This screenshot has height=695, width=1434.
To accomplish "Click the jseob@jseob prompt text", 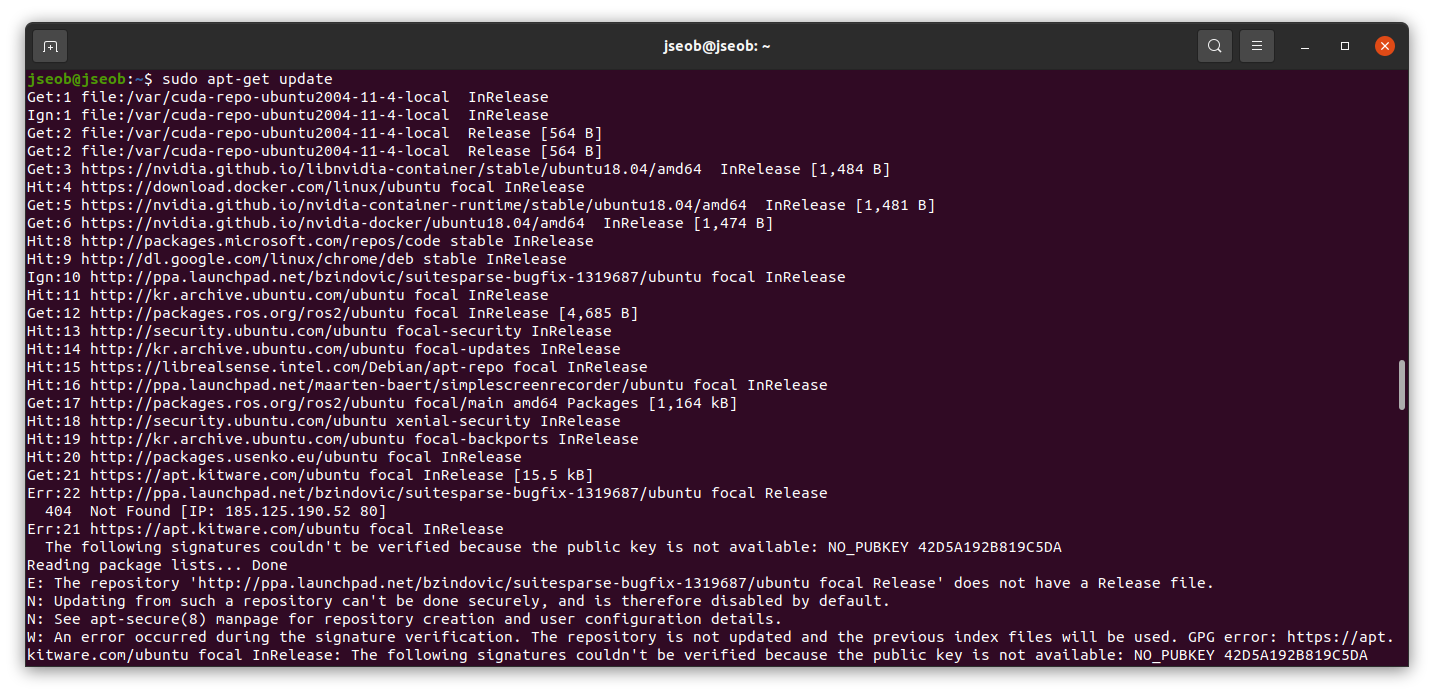I will 77,79.
